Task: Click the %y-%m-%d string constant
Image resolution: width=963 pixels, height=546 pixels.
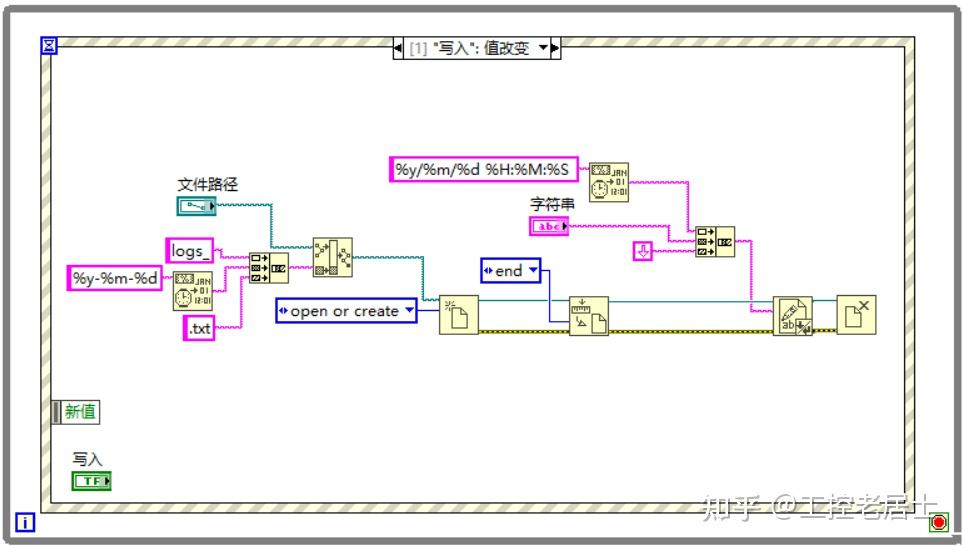Action: tap(115, 278)
